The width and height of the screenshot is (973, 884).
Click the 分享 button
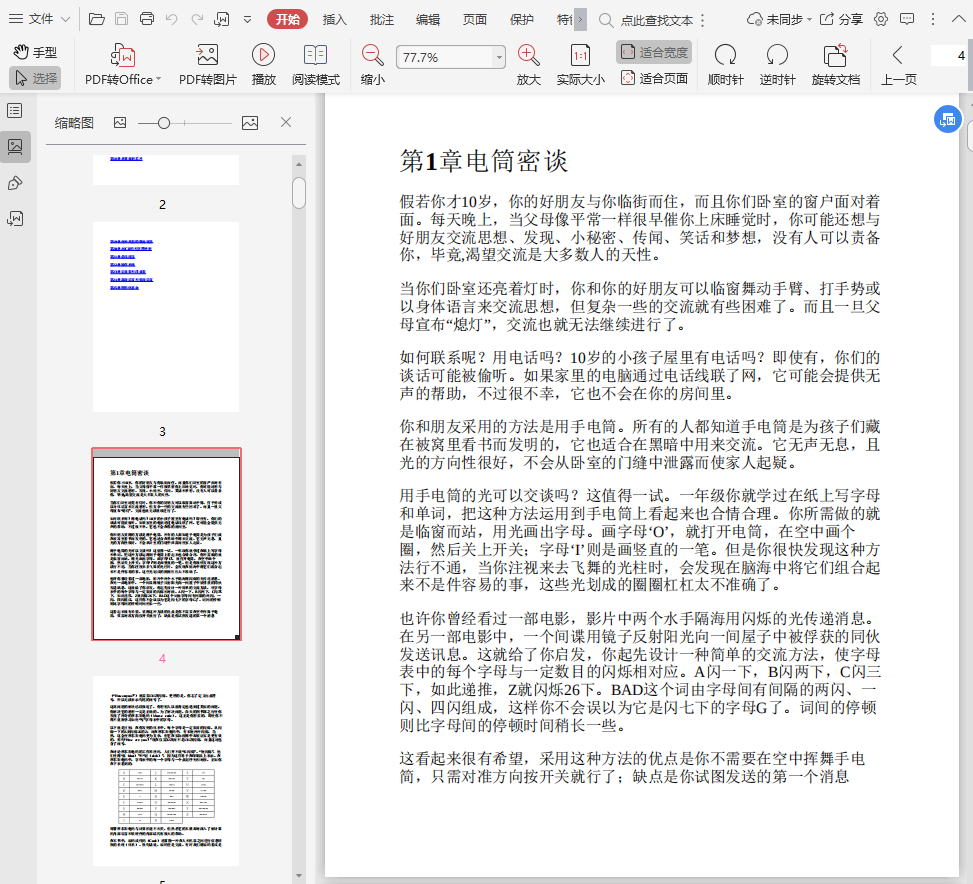coord(841,19)
